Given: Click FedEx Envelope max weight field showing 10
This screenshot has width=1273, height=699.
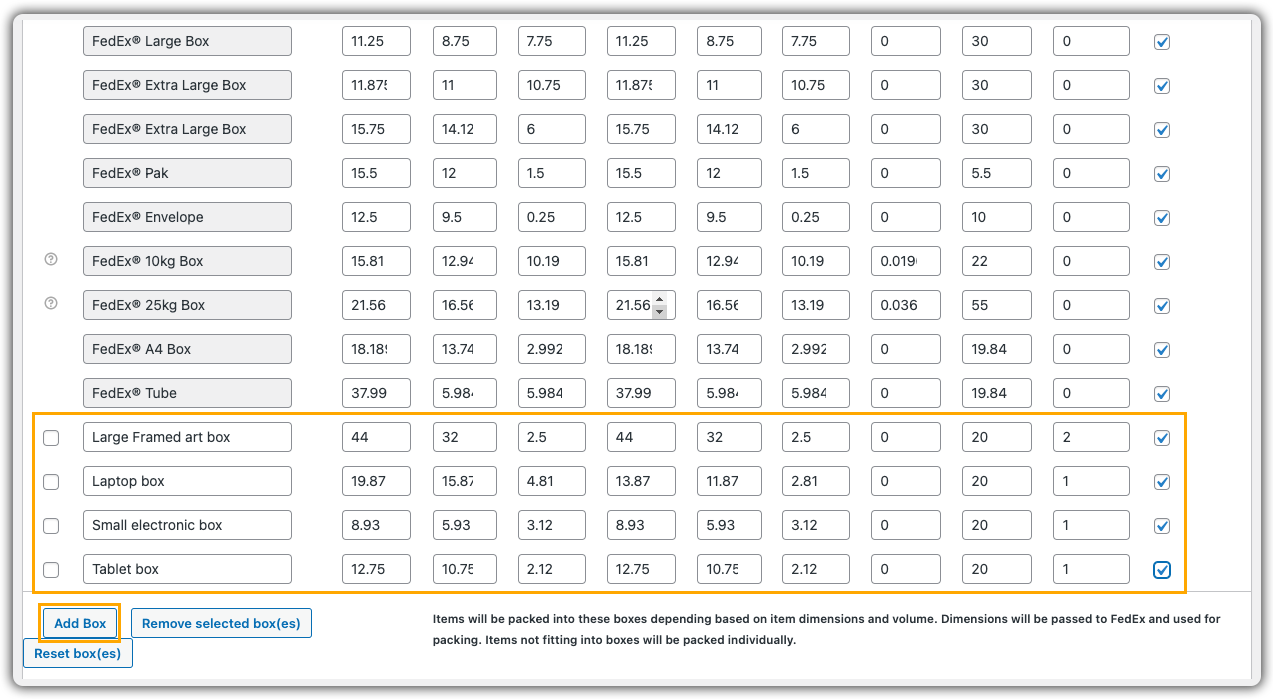Looking at the screenshot, I should (x=997, y=217).
